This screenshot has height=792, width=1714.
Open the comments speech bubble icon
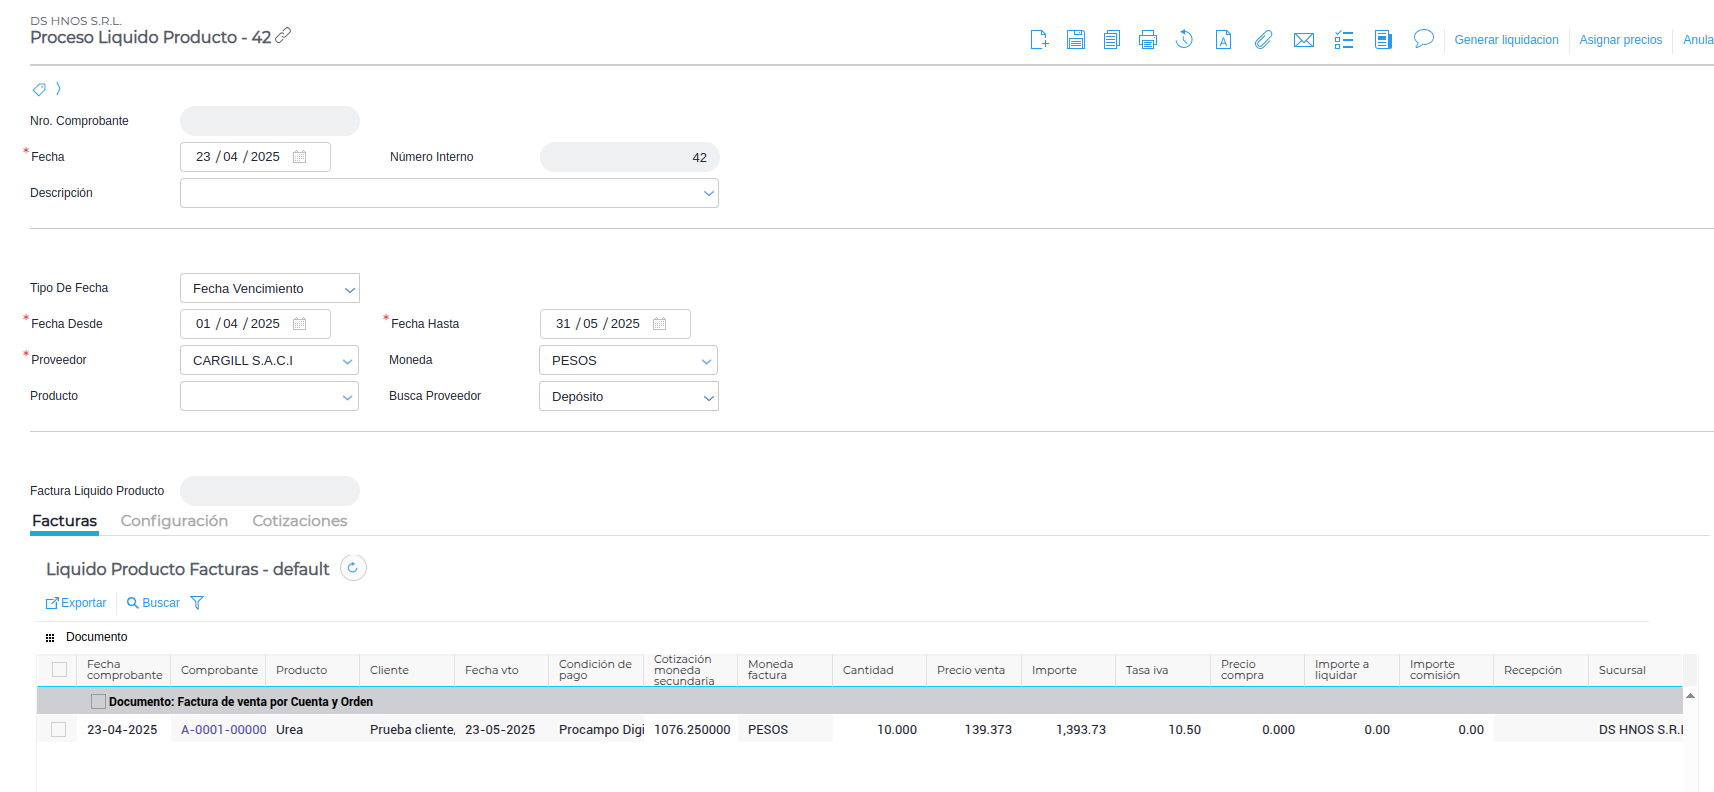tap(1423, 39)
